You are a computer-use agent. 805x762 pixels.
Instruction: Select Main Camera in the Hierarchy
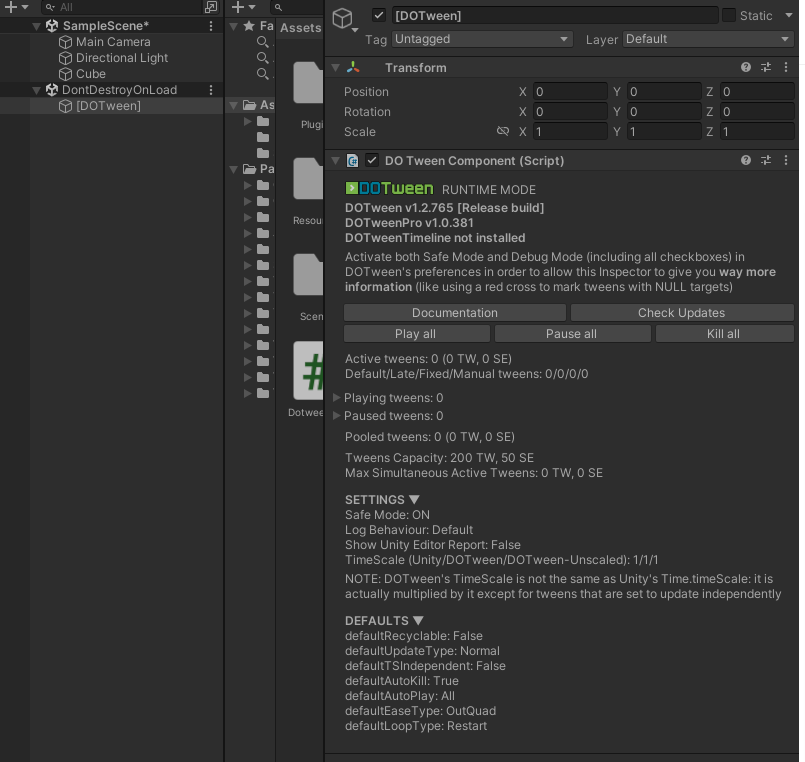tap(113, 42)
